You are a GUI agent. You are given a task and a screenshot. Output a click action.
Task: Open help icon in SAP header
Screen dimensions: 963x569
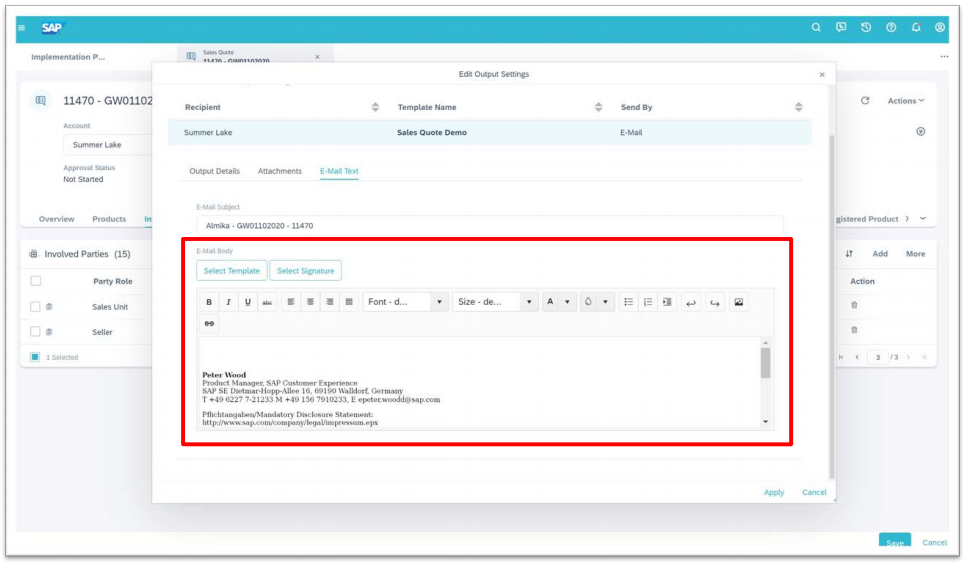pyautogui.click(x=891, y=28)
